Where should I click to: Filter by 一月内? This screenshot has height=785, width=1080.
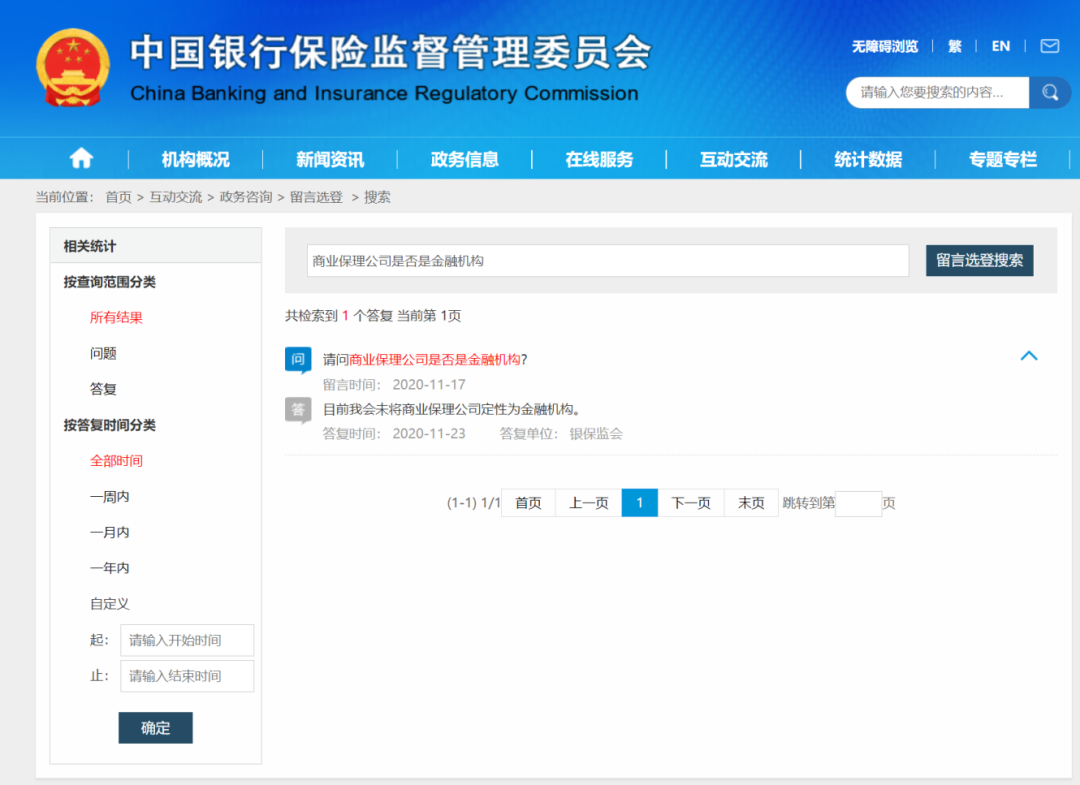pyautogui.click(x=110, y=532)
